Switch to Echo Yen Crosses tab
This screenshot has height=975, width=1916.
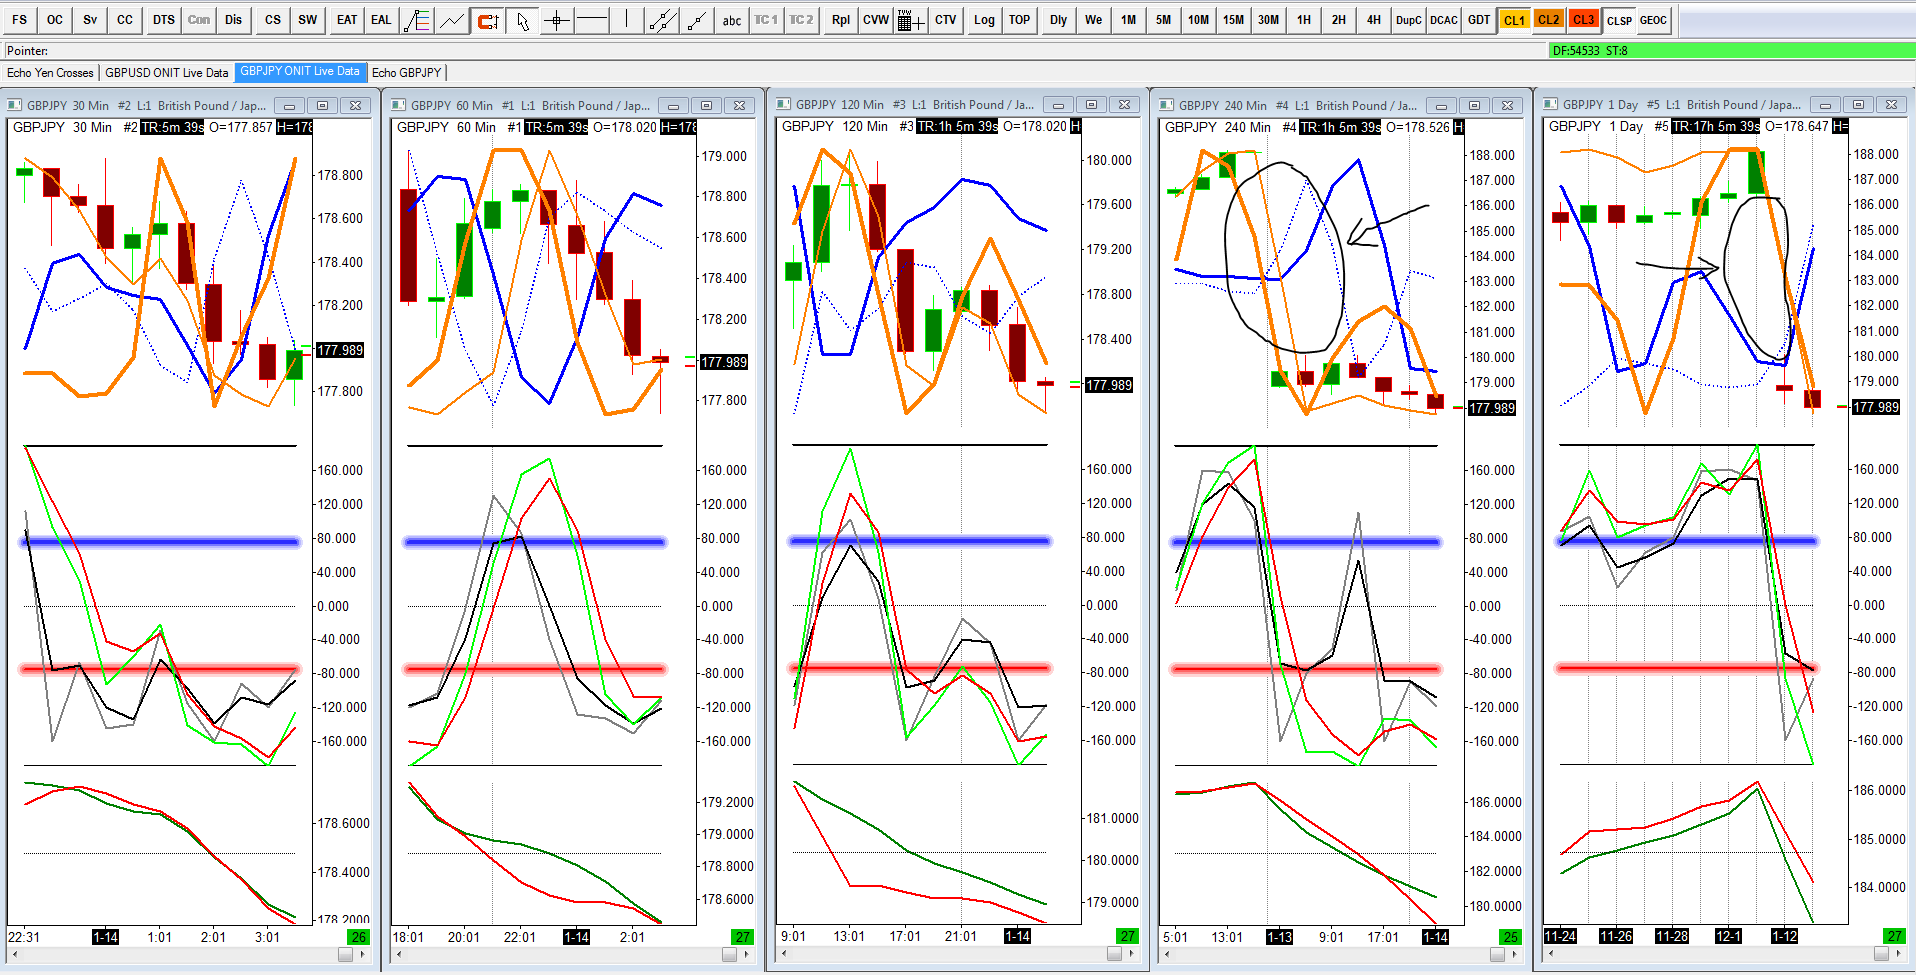tap(50, 72)
